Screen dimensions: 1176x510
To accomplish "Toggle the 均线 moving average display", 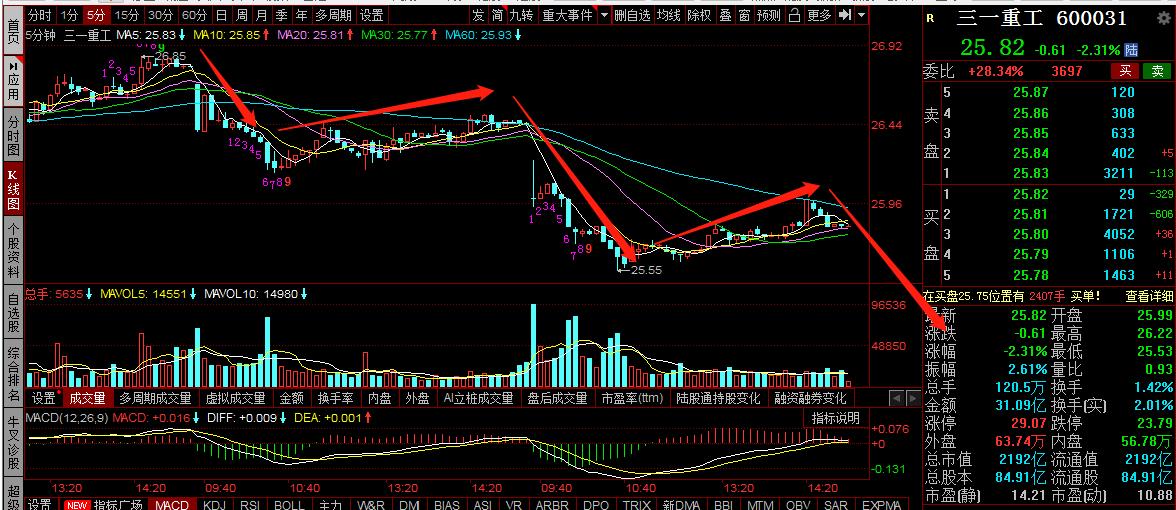I will click(669, 15).
